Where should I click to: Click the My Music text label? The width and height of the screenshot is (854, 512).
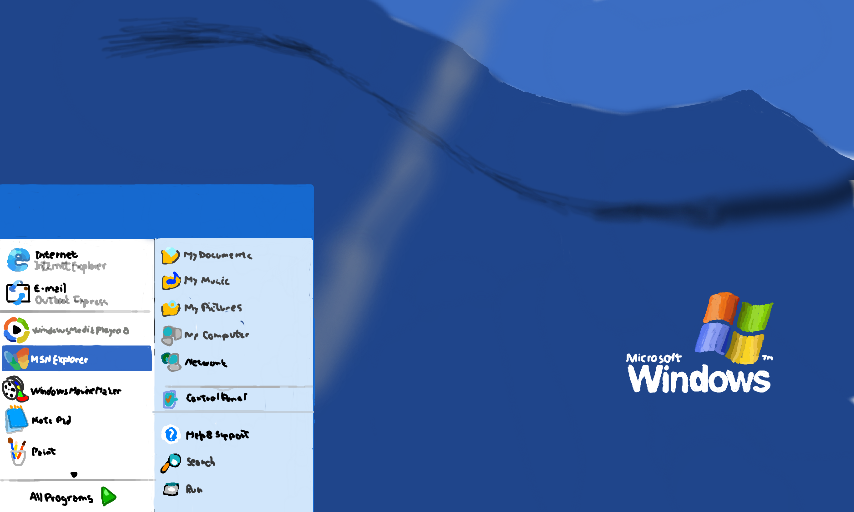pos(206,281)
